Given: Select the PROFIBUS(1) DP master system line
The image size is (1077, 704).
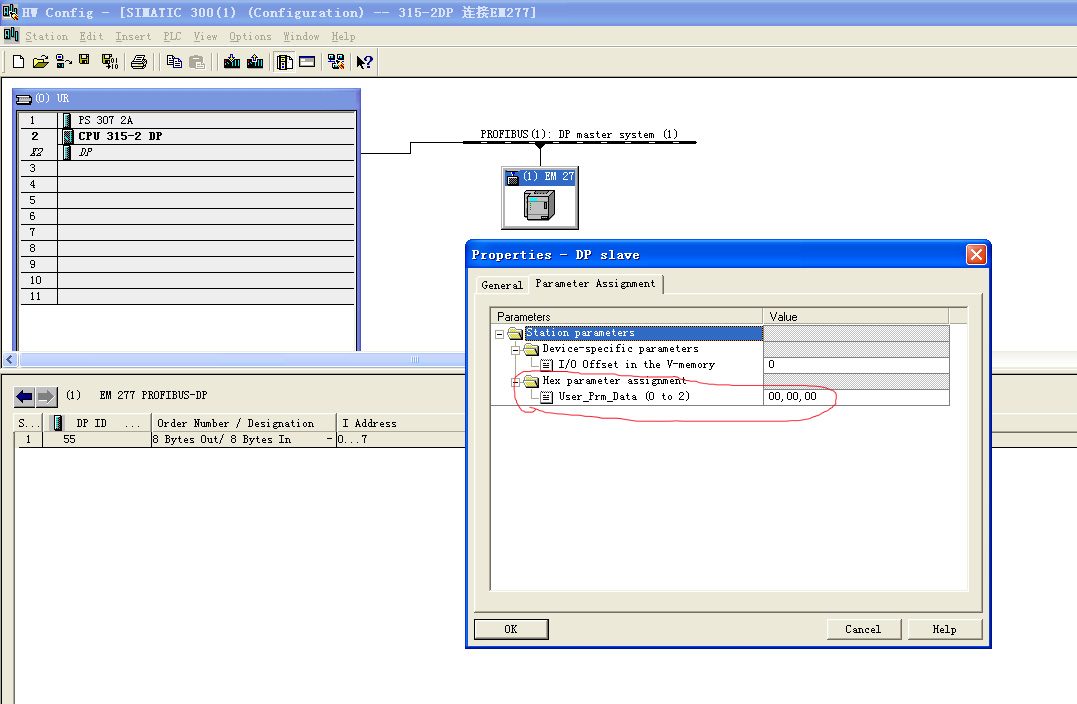Looking at the screenshot, I should click(x=579, y=142).
